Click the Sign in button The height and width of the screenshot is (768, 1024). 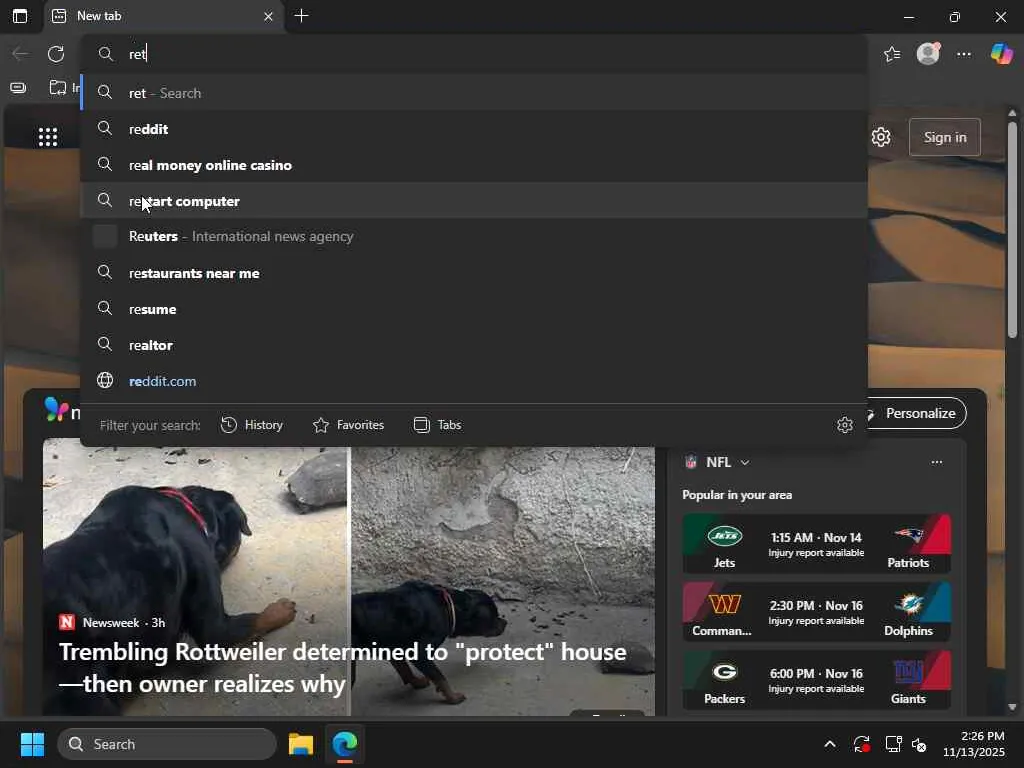click(945, 137)
